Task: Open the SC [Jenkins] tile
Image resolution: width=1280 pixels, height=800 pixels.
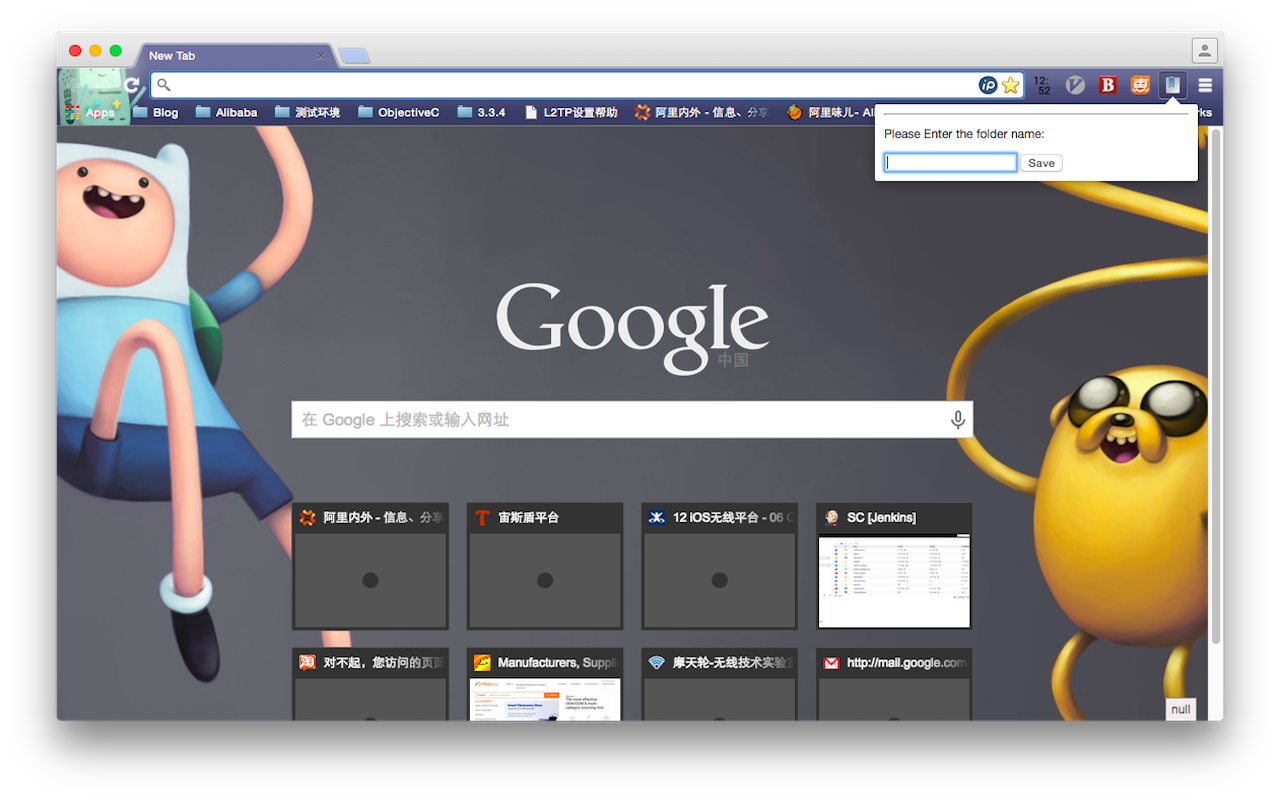Action: pyautogui.click(x=894, y=566)
